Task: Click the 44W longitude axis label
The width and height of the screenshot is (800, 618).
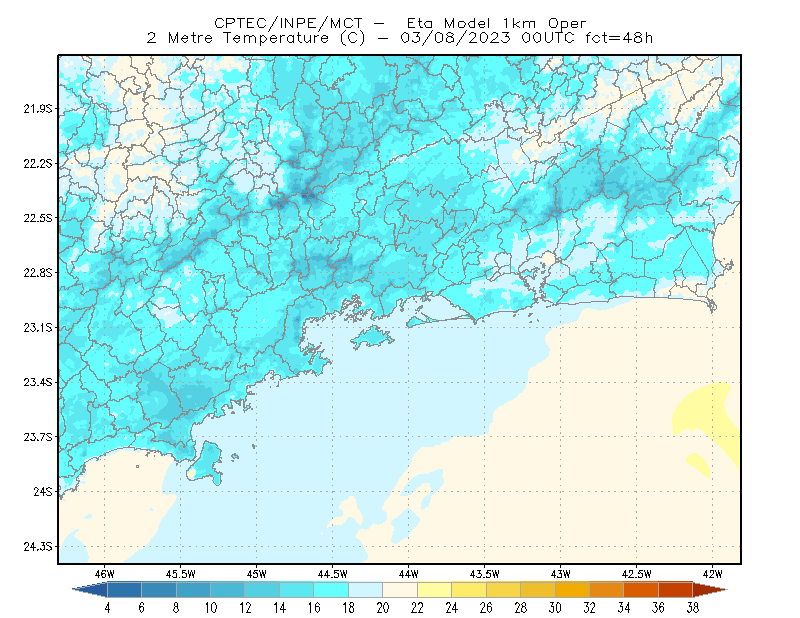Action: click(x=409, y=574)
